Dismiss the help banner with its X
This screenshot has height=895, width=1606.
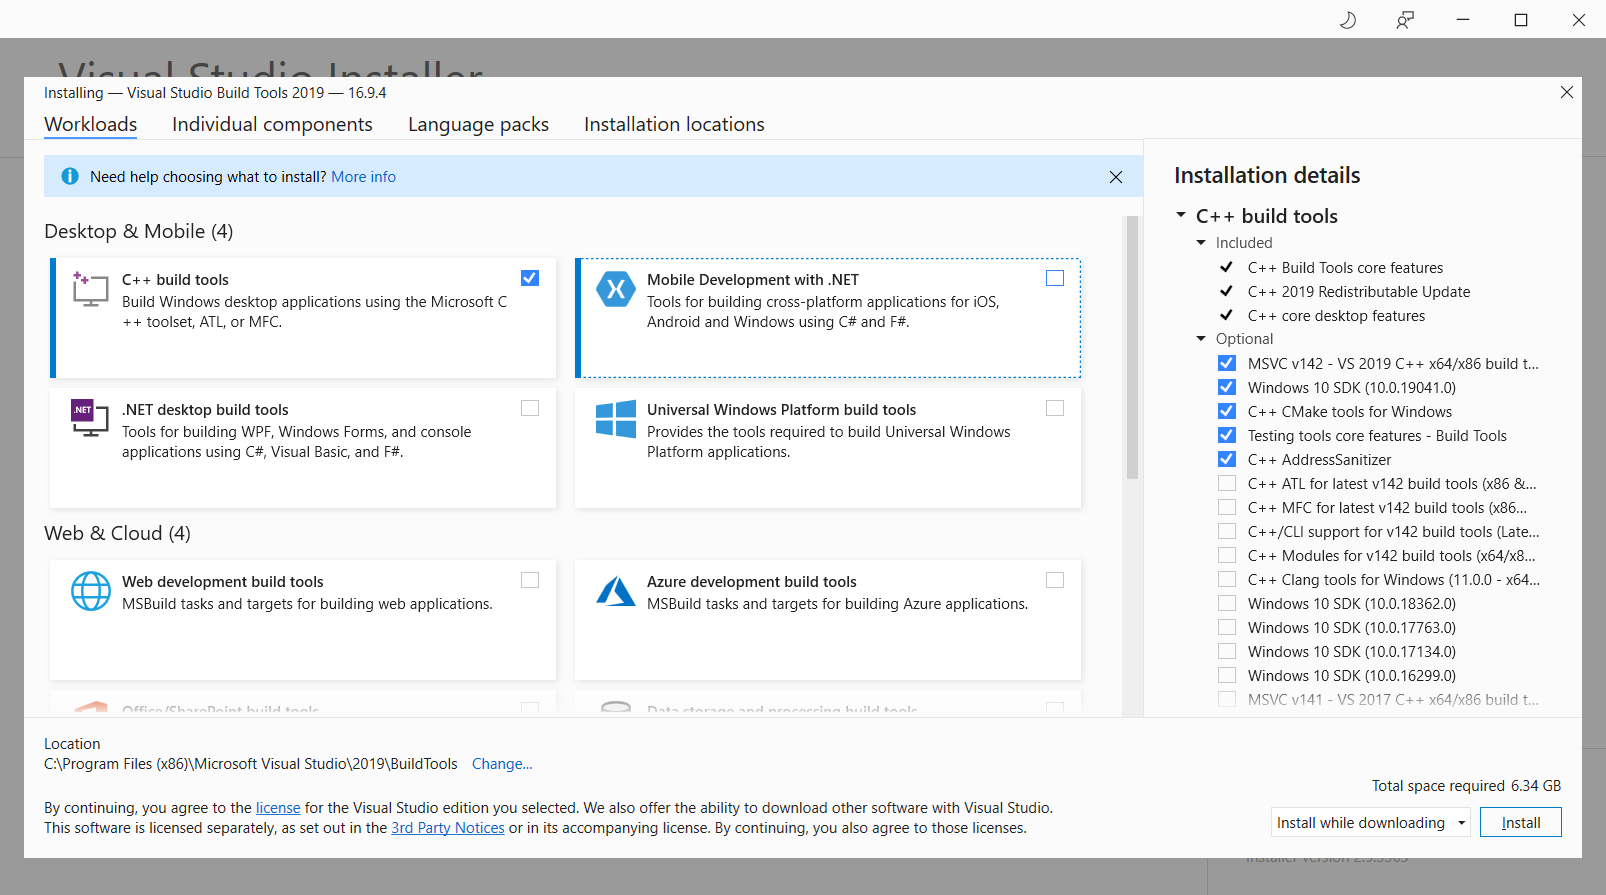click(1116, 177)
